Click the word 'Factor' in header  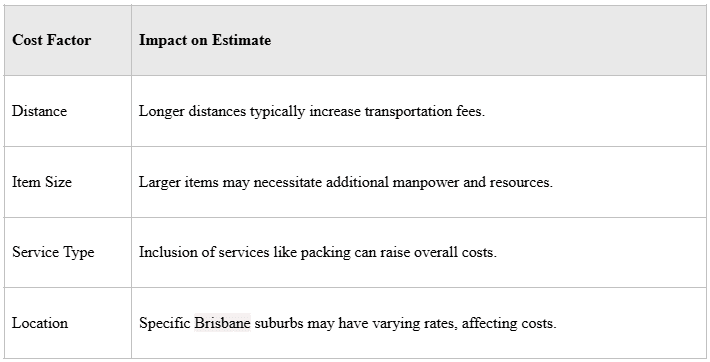[70, 40]
